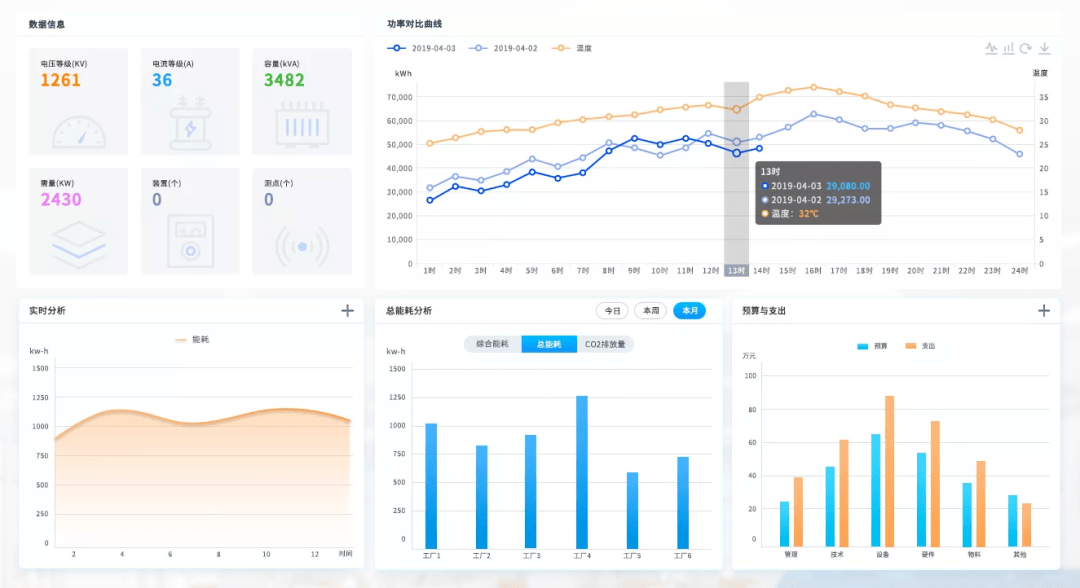Click the orange 支出 bar for 物料
This screenshot has height=588, width=1080.
coord(981,504)
